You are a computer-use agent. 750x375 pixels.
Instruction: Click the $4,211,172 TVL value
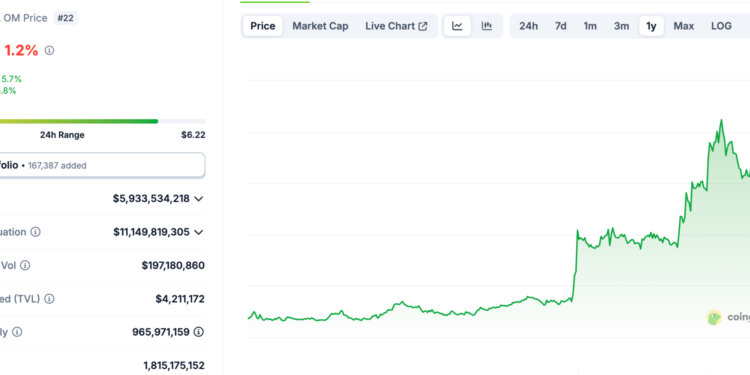[x=180, y=299]
